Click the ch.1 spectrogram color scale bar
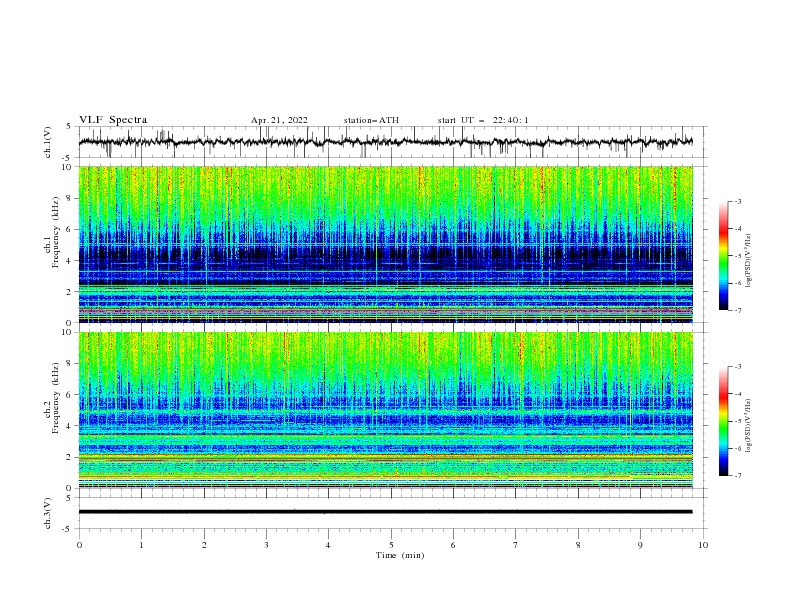The image size is (792, 612). point(723,256)
